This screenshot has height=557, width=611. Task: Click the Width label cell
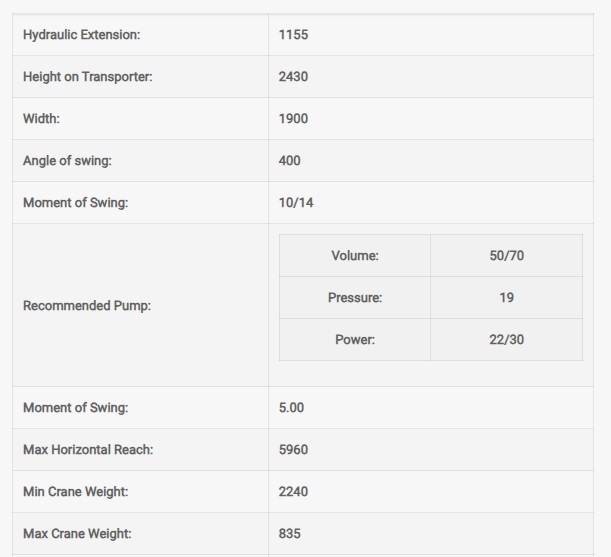click(x=42, y=119)
